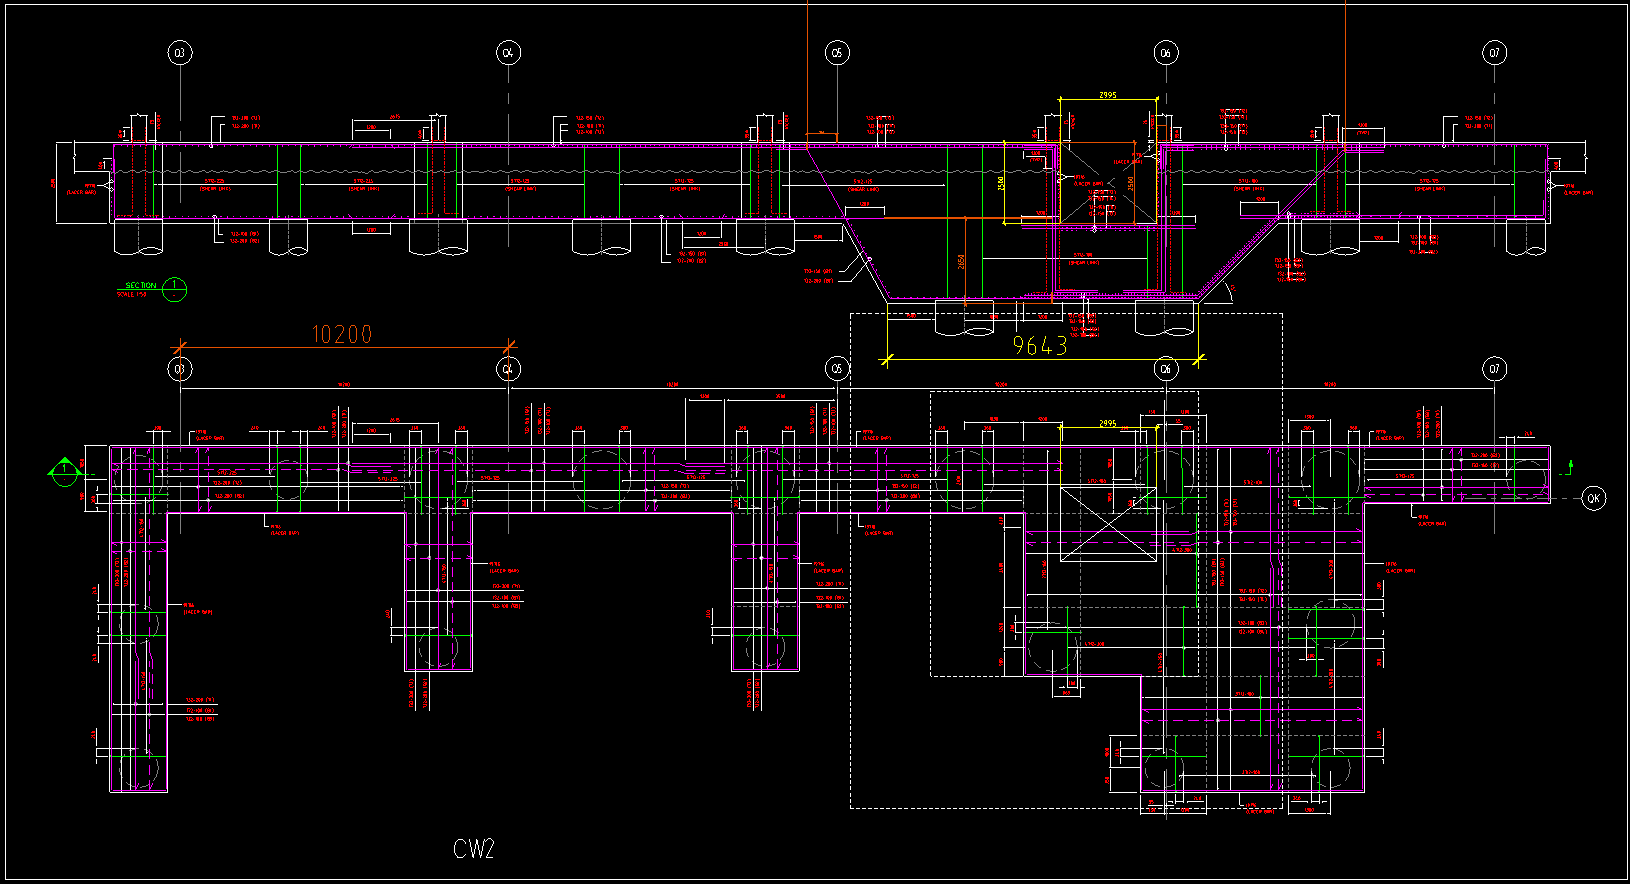
Task: Click the OK grid bubble on the right
Action: 1594,498
